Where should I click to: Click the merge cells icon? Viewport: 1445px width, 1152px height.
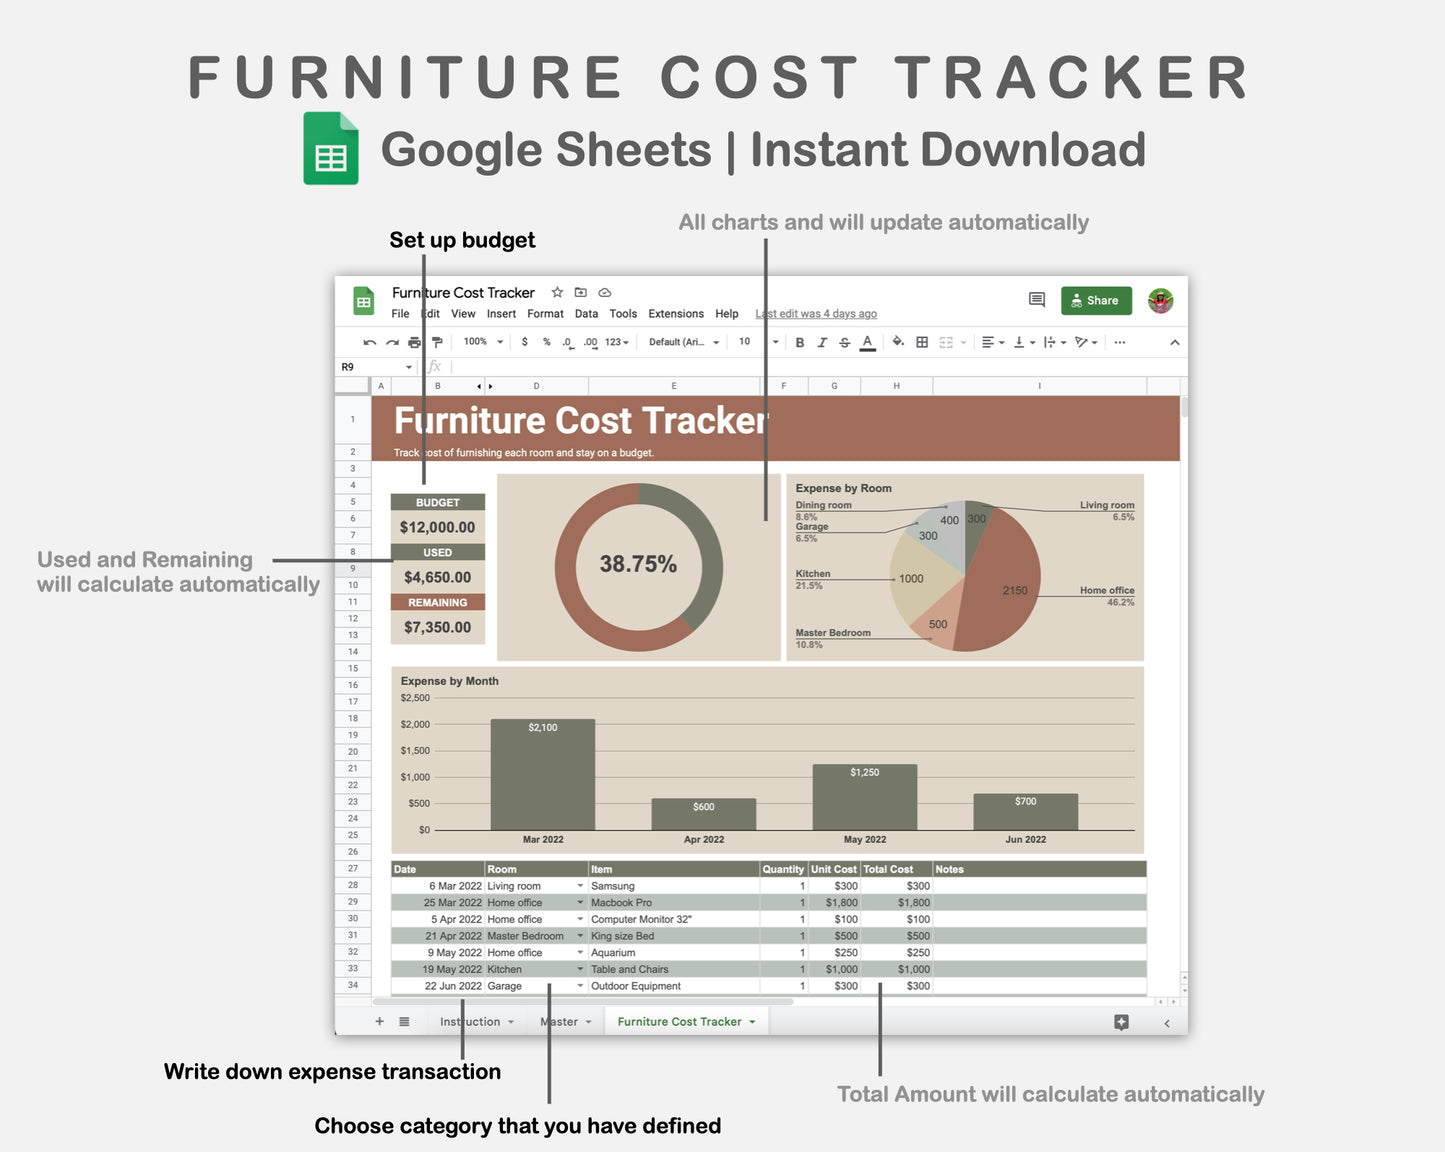pos(943,342)
